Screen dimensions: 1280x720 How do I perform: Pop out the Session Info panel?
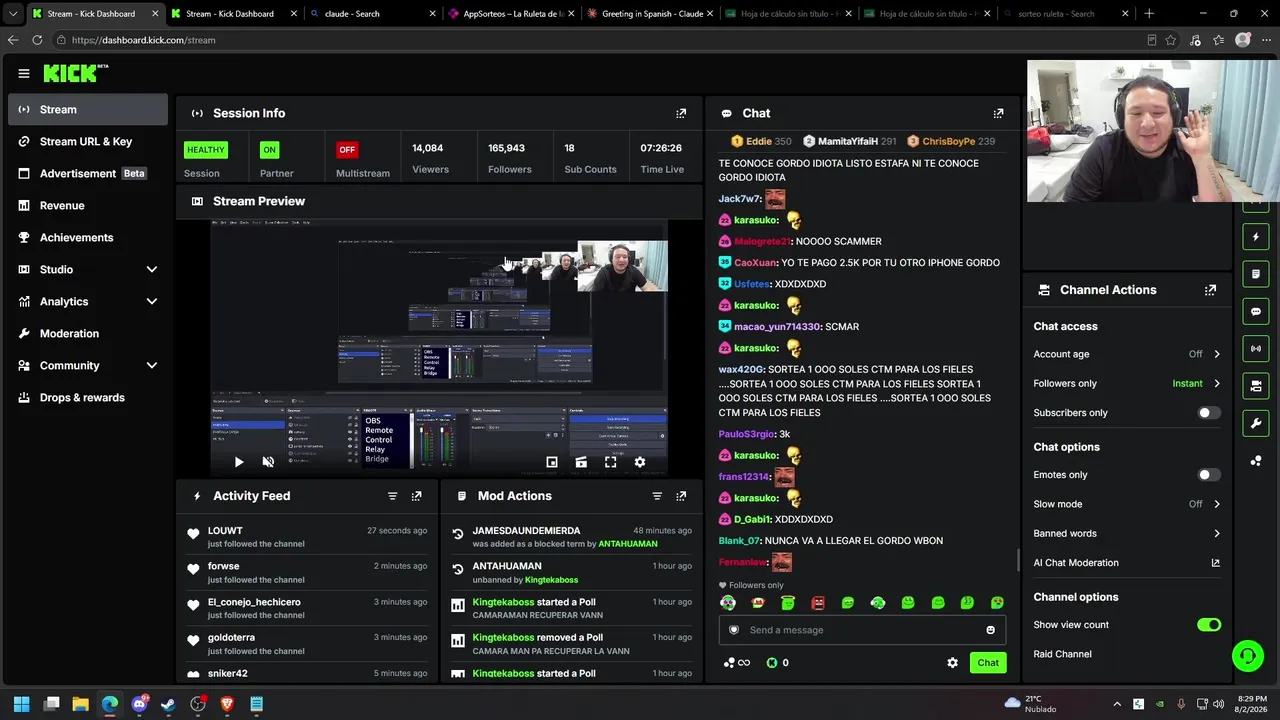tap(681, 113)
